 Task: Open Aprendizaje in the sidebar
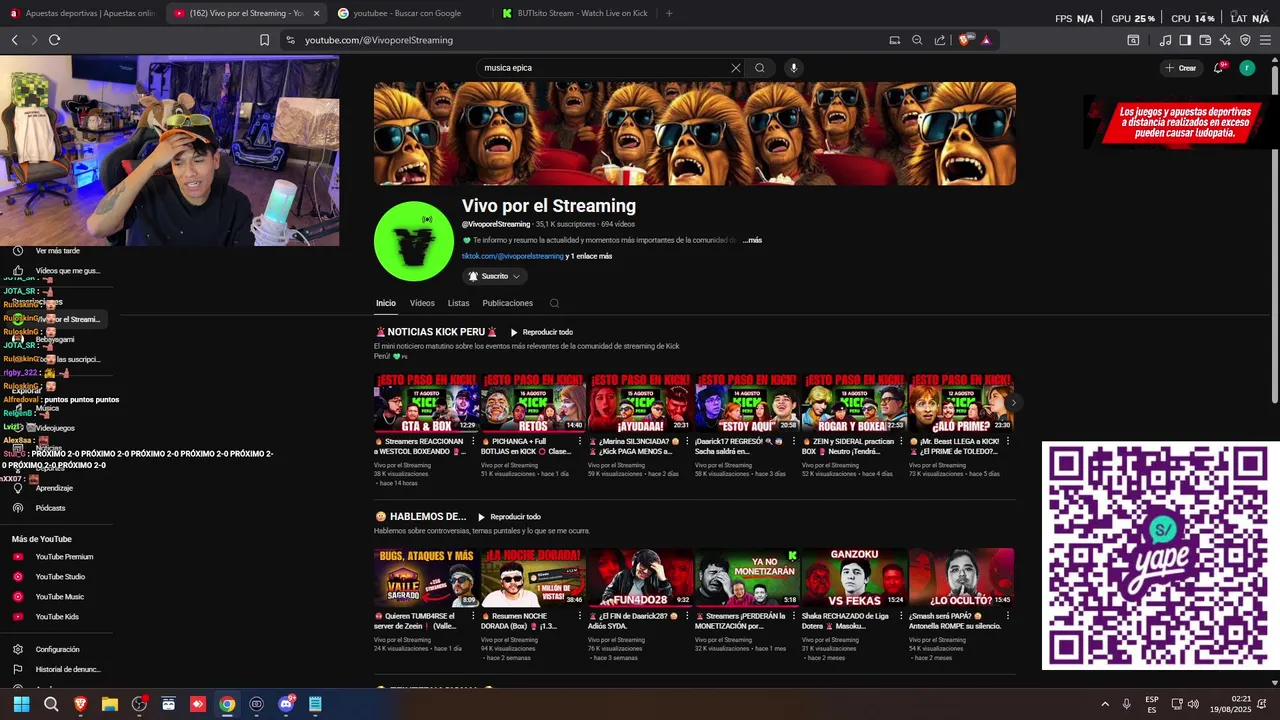(54, 488)
